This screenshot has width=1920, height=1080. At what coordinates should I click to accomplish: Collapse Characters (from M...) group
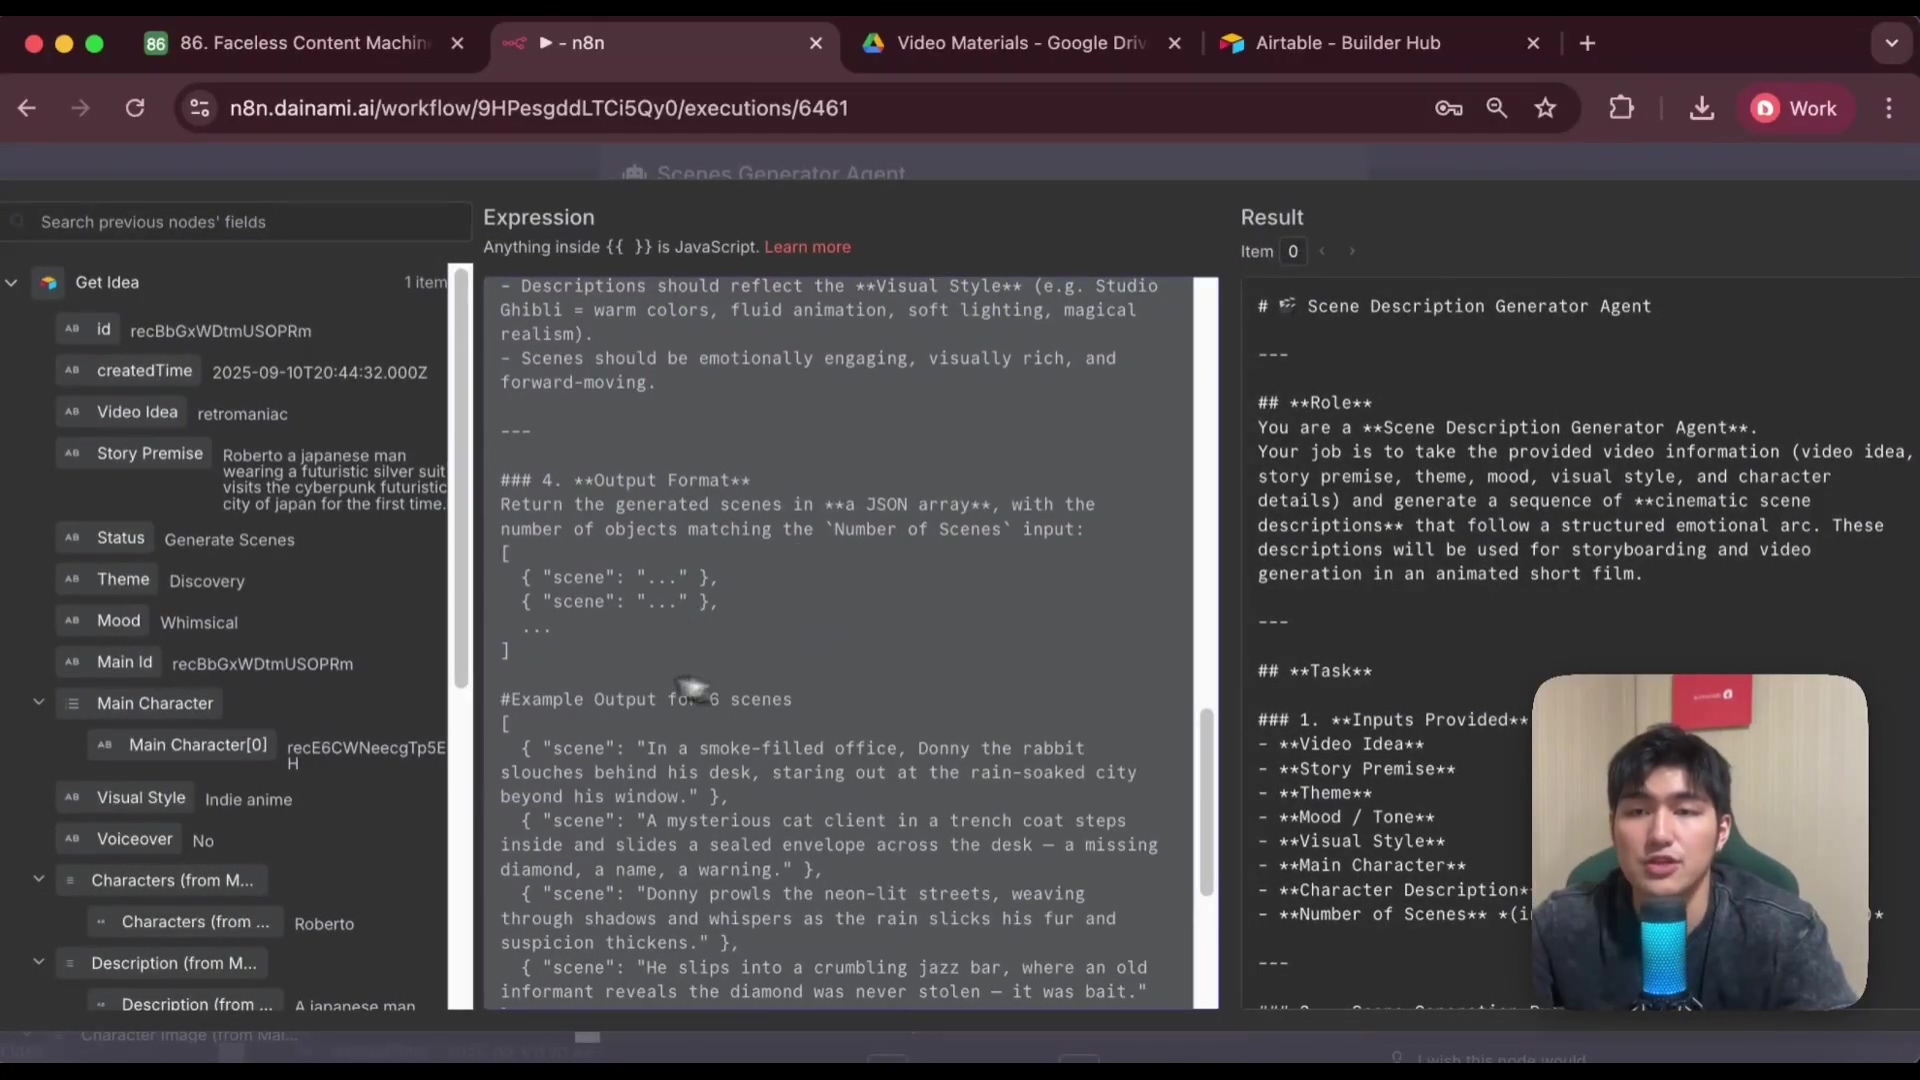pyautogui.click(x=39, y=879)
